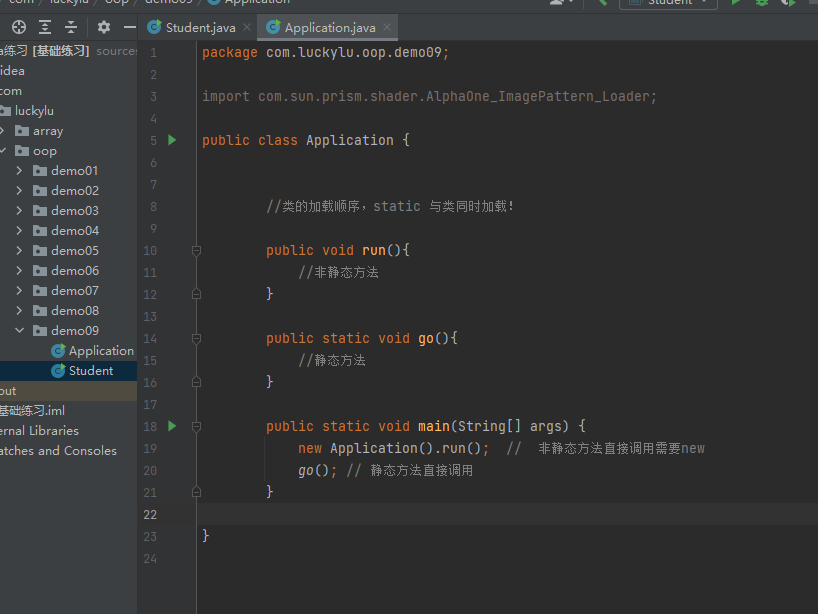Expand the demo01 folder
The height and width of the screenshot is (614, 818).
(20, 171)
